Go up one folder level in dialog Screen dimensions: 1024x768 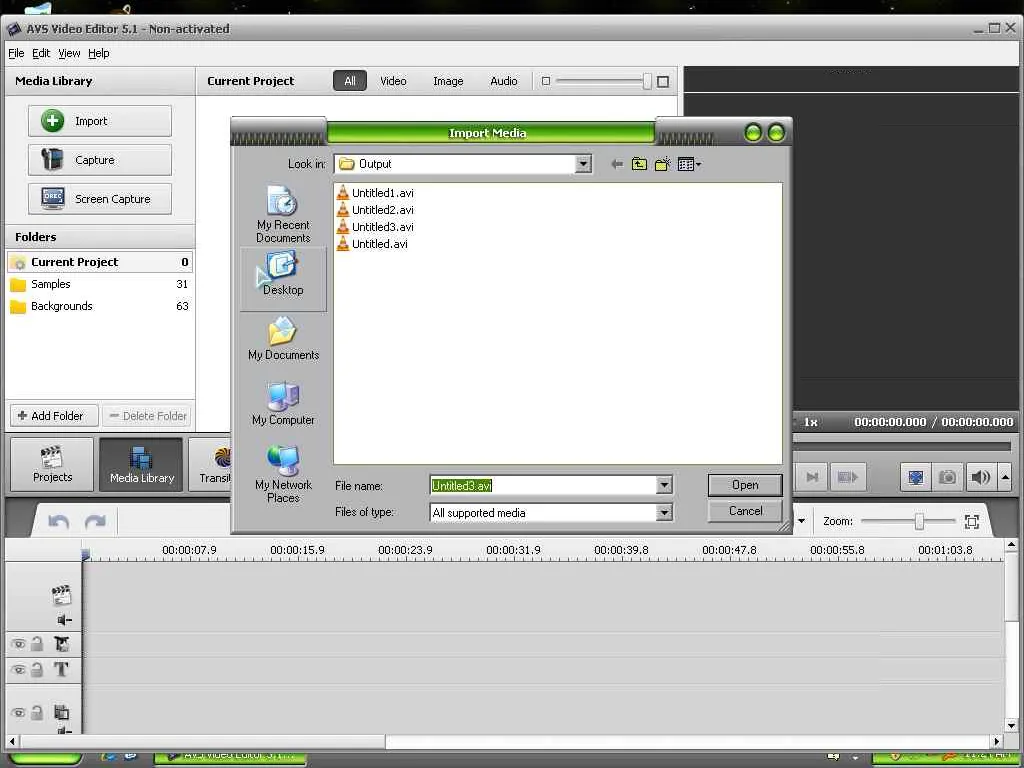click(x=639, y=164)
